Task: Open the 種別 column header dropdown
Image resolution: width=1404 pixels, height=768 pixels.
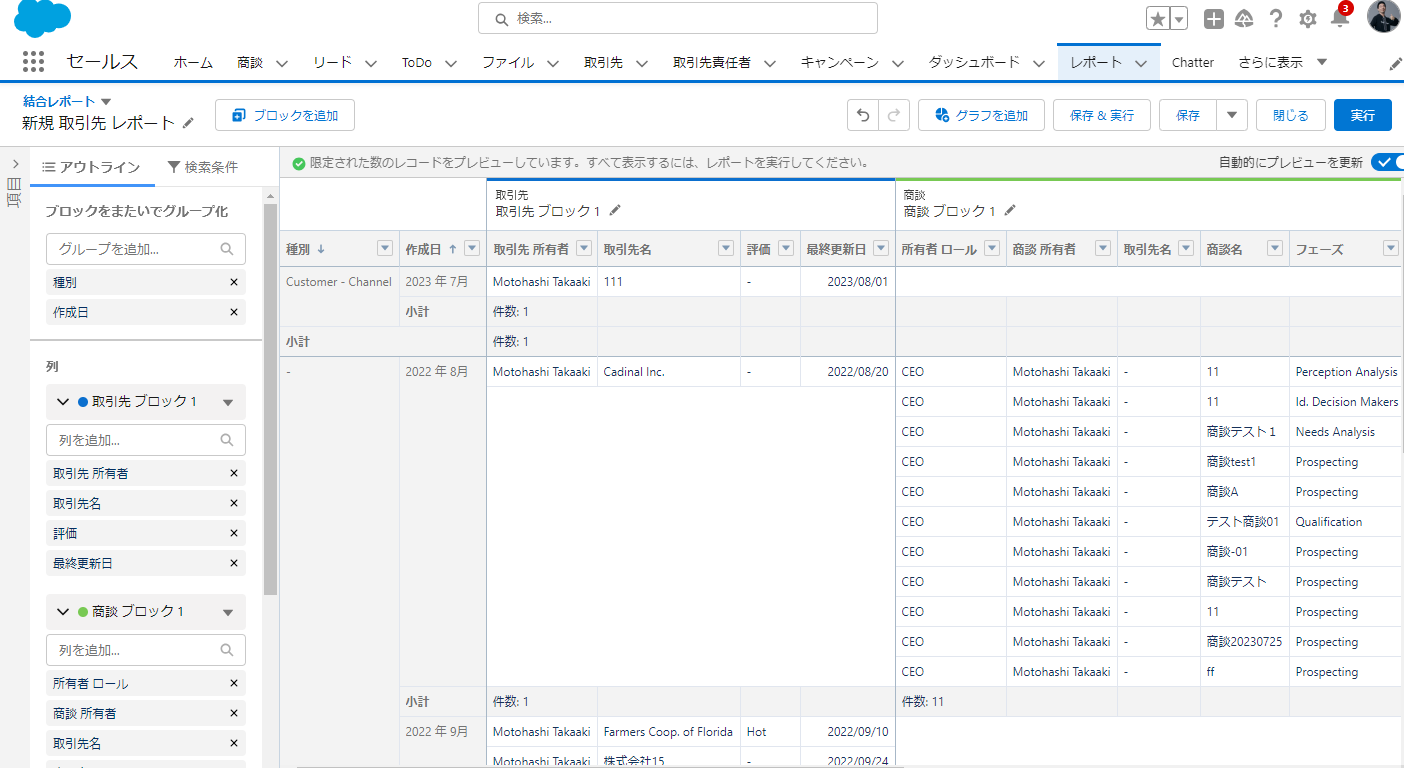Action: (384, 248)
